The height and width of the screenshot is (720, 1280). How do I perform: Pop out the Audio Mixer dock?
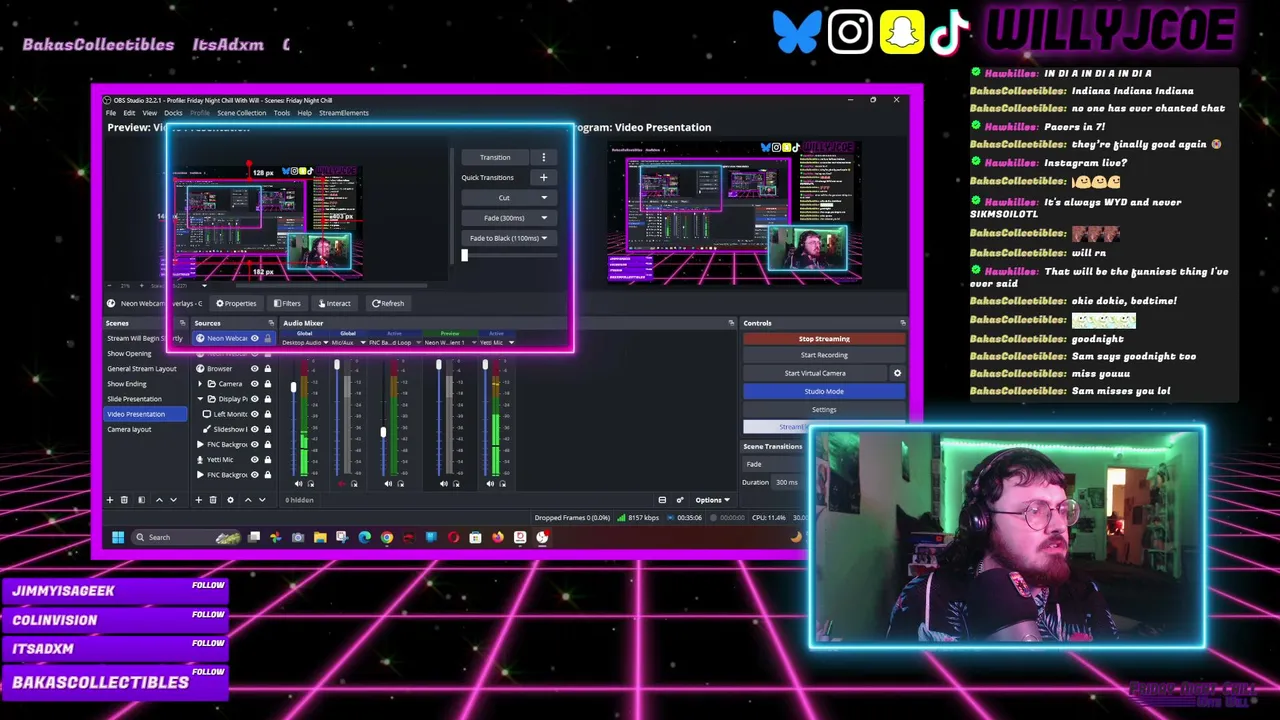[x=731, y=323]
